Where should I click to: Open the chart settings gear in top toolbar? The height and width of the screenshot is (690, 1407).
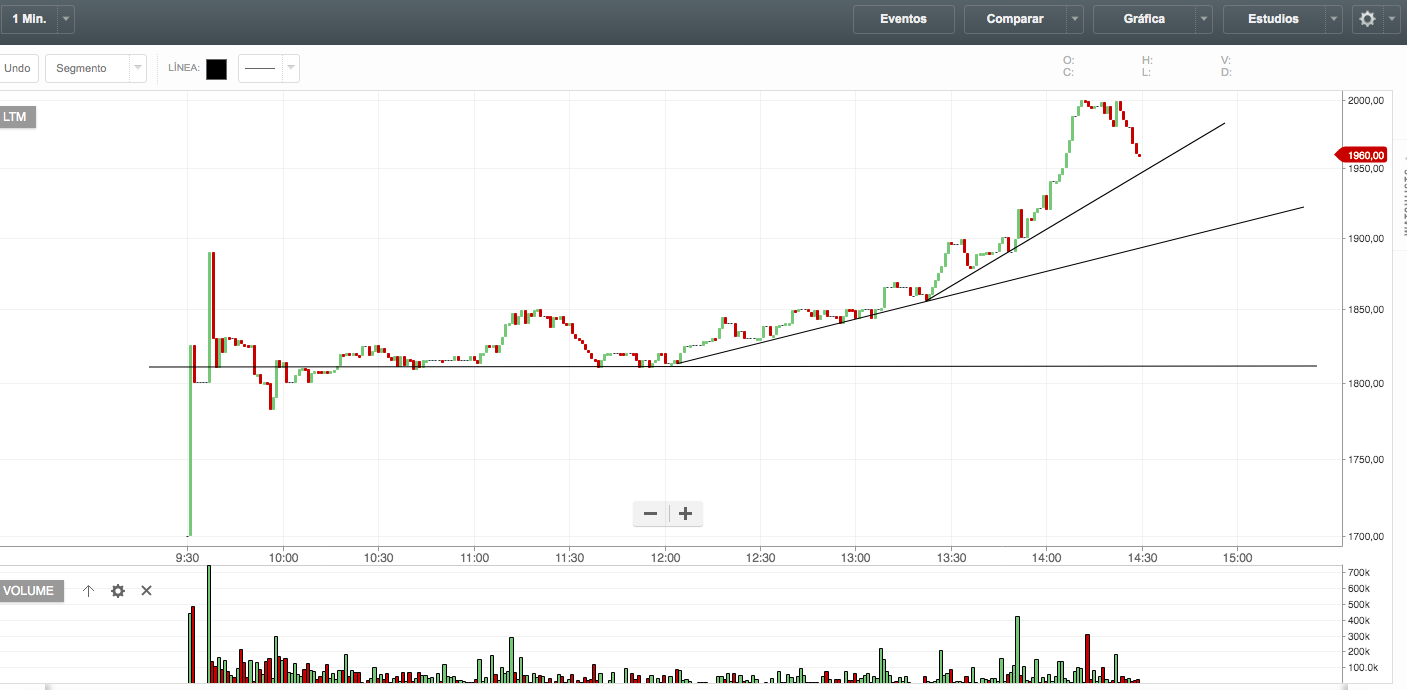point(1367,19)
